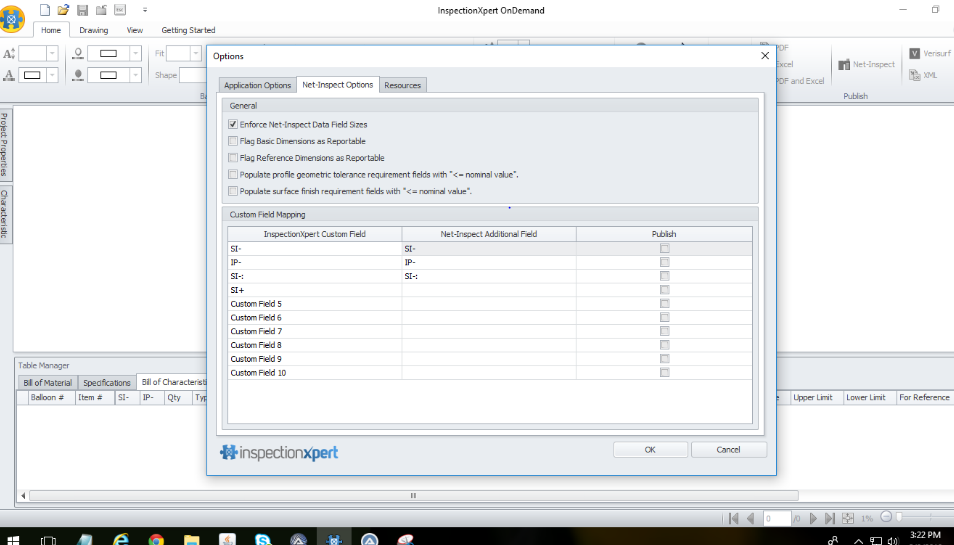Adjust the zoom slider handle

click(899, 516)
